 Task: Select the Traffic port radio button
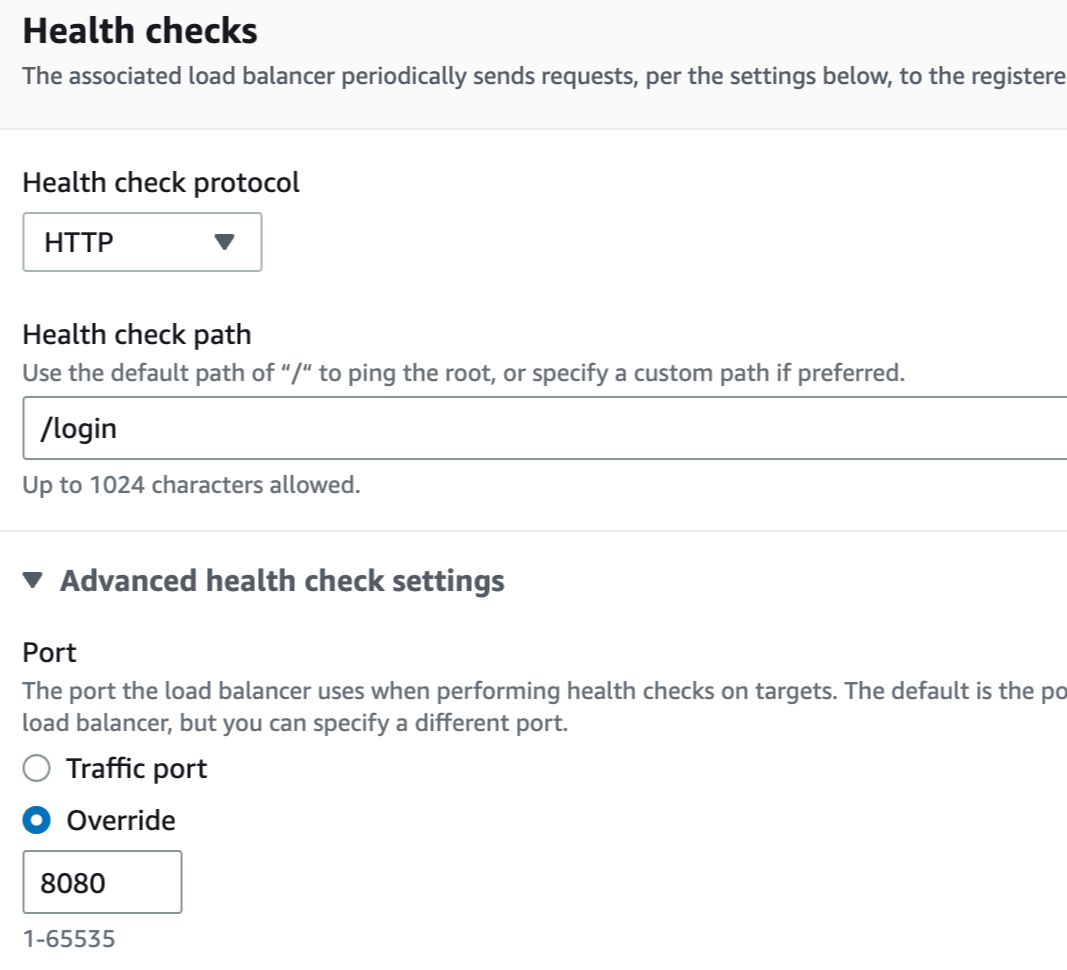pos(36,769)
